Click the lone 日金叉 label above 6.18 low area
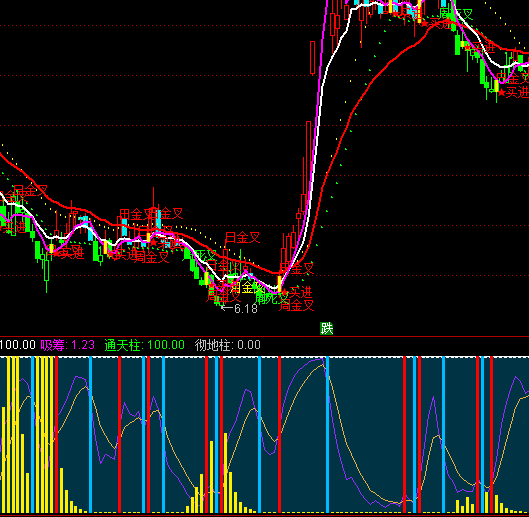The image size is (529, 517). 242,238
